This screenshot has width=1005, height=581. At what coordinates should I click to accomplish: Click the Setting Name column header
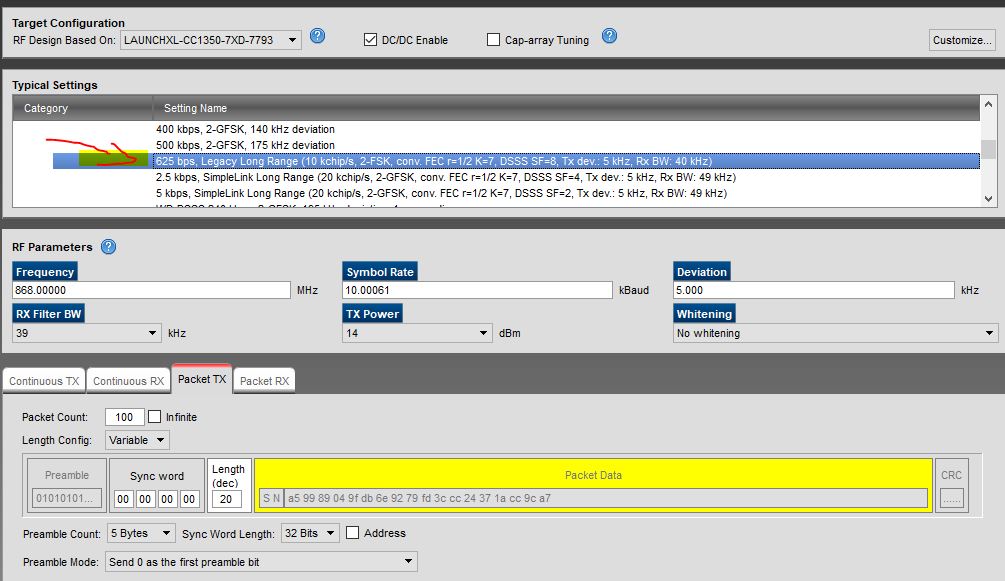[x=566, y=108]
